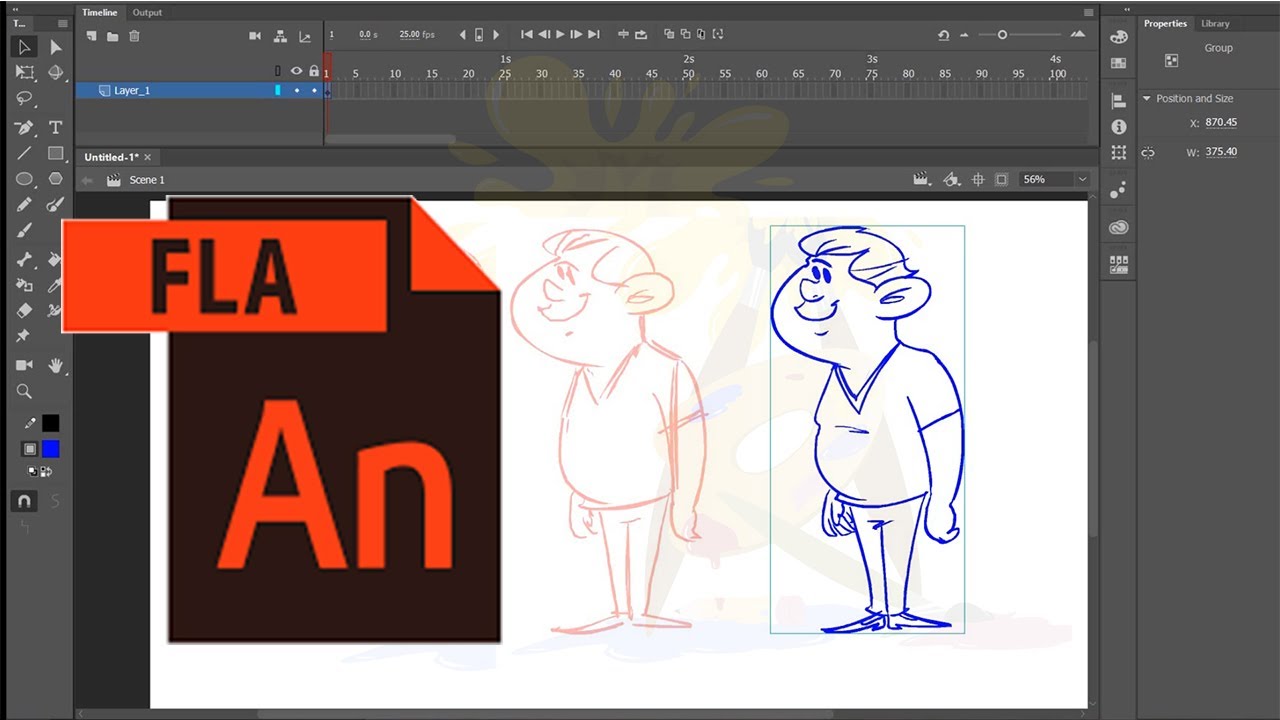Open the Timeline panel options menu
The width and height of the screenshot is (1280, 720).
(x=1088, y=13)
